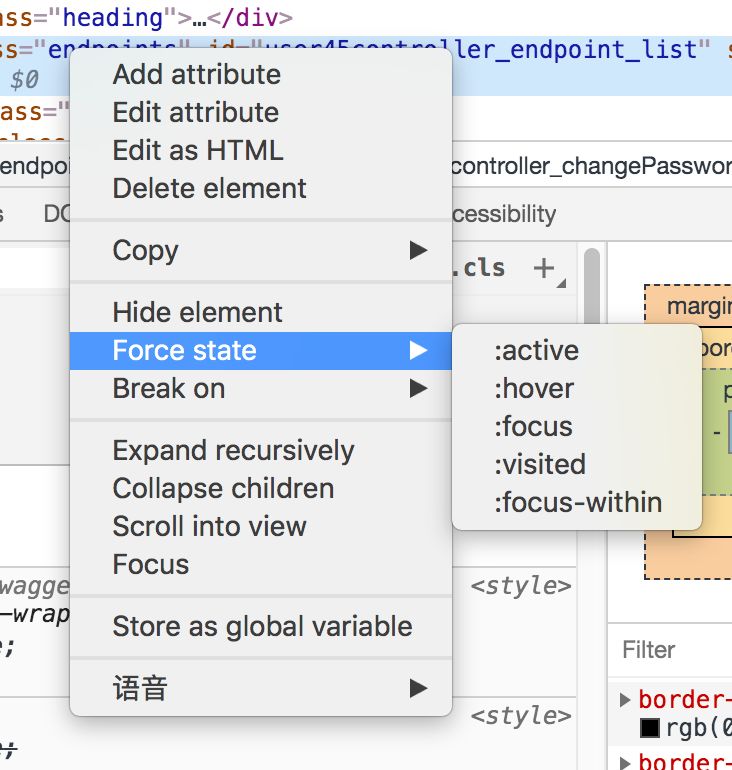
Task: Choose Hide element in menu
Action: (261, 312)
